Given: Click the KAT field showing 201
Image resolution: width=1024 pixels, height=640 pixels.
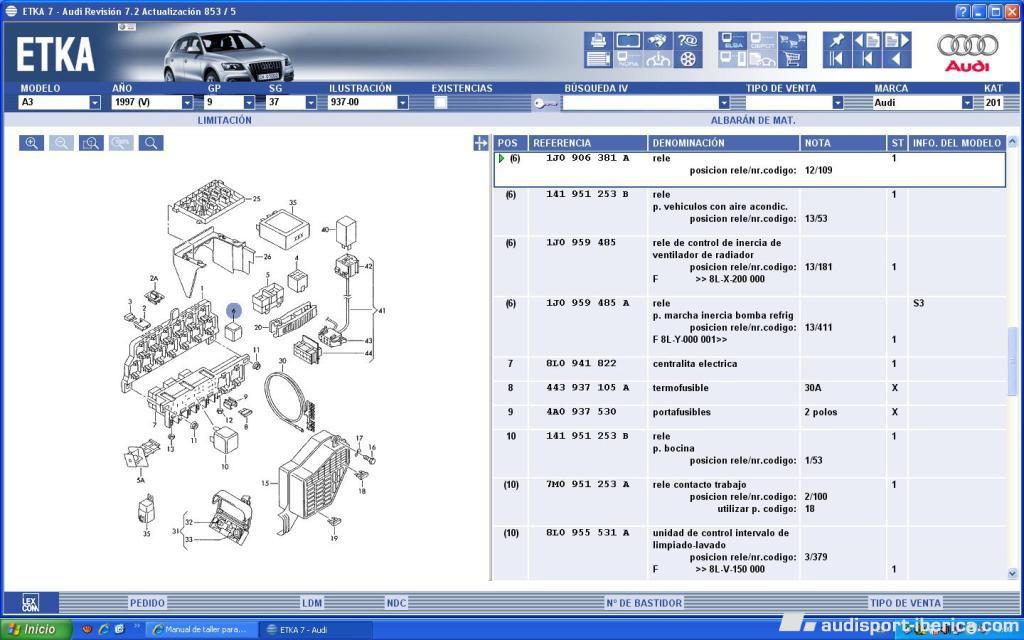Looking at the screenshot, I should 994,103.
